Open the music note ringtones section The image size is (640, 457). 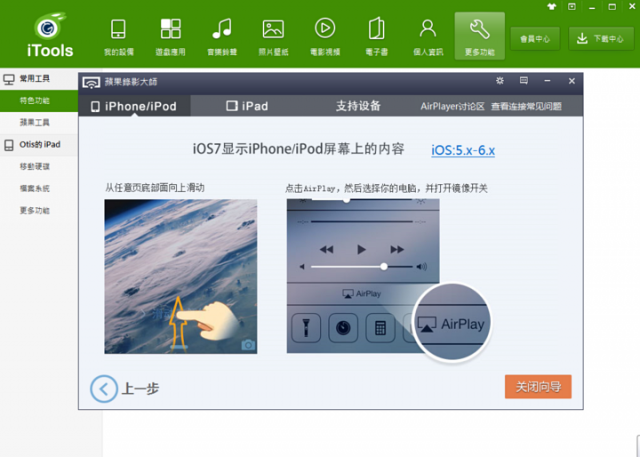pyautogui.click(x=222, y=37)
